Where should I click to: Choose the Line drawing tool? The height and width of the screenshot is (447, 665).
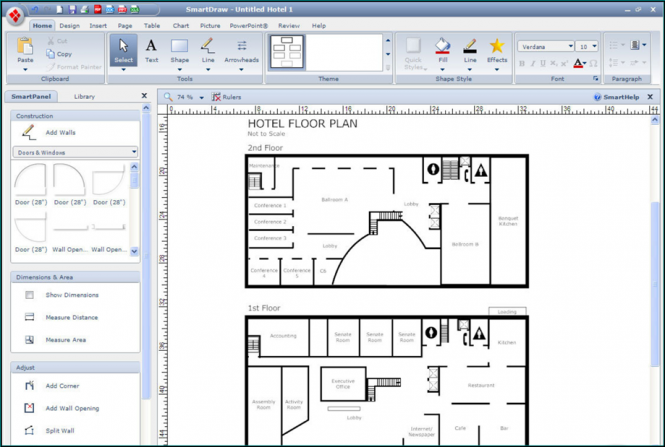pos(207,50)
